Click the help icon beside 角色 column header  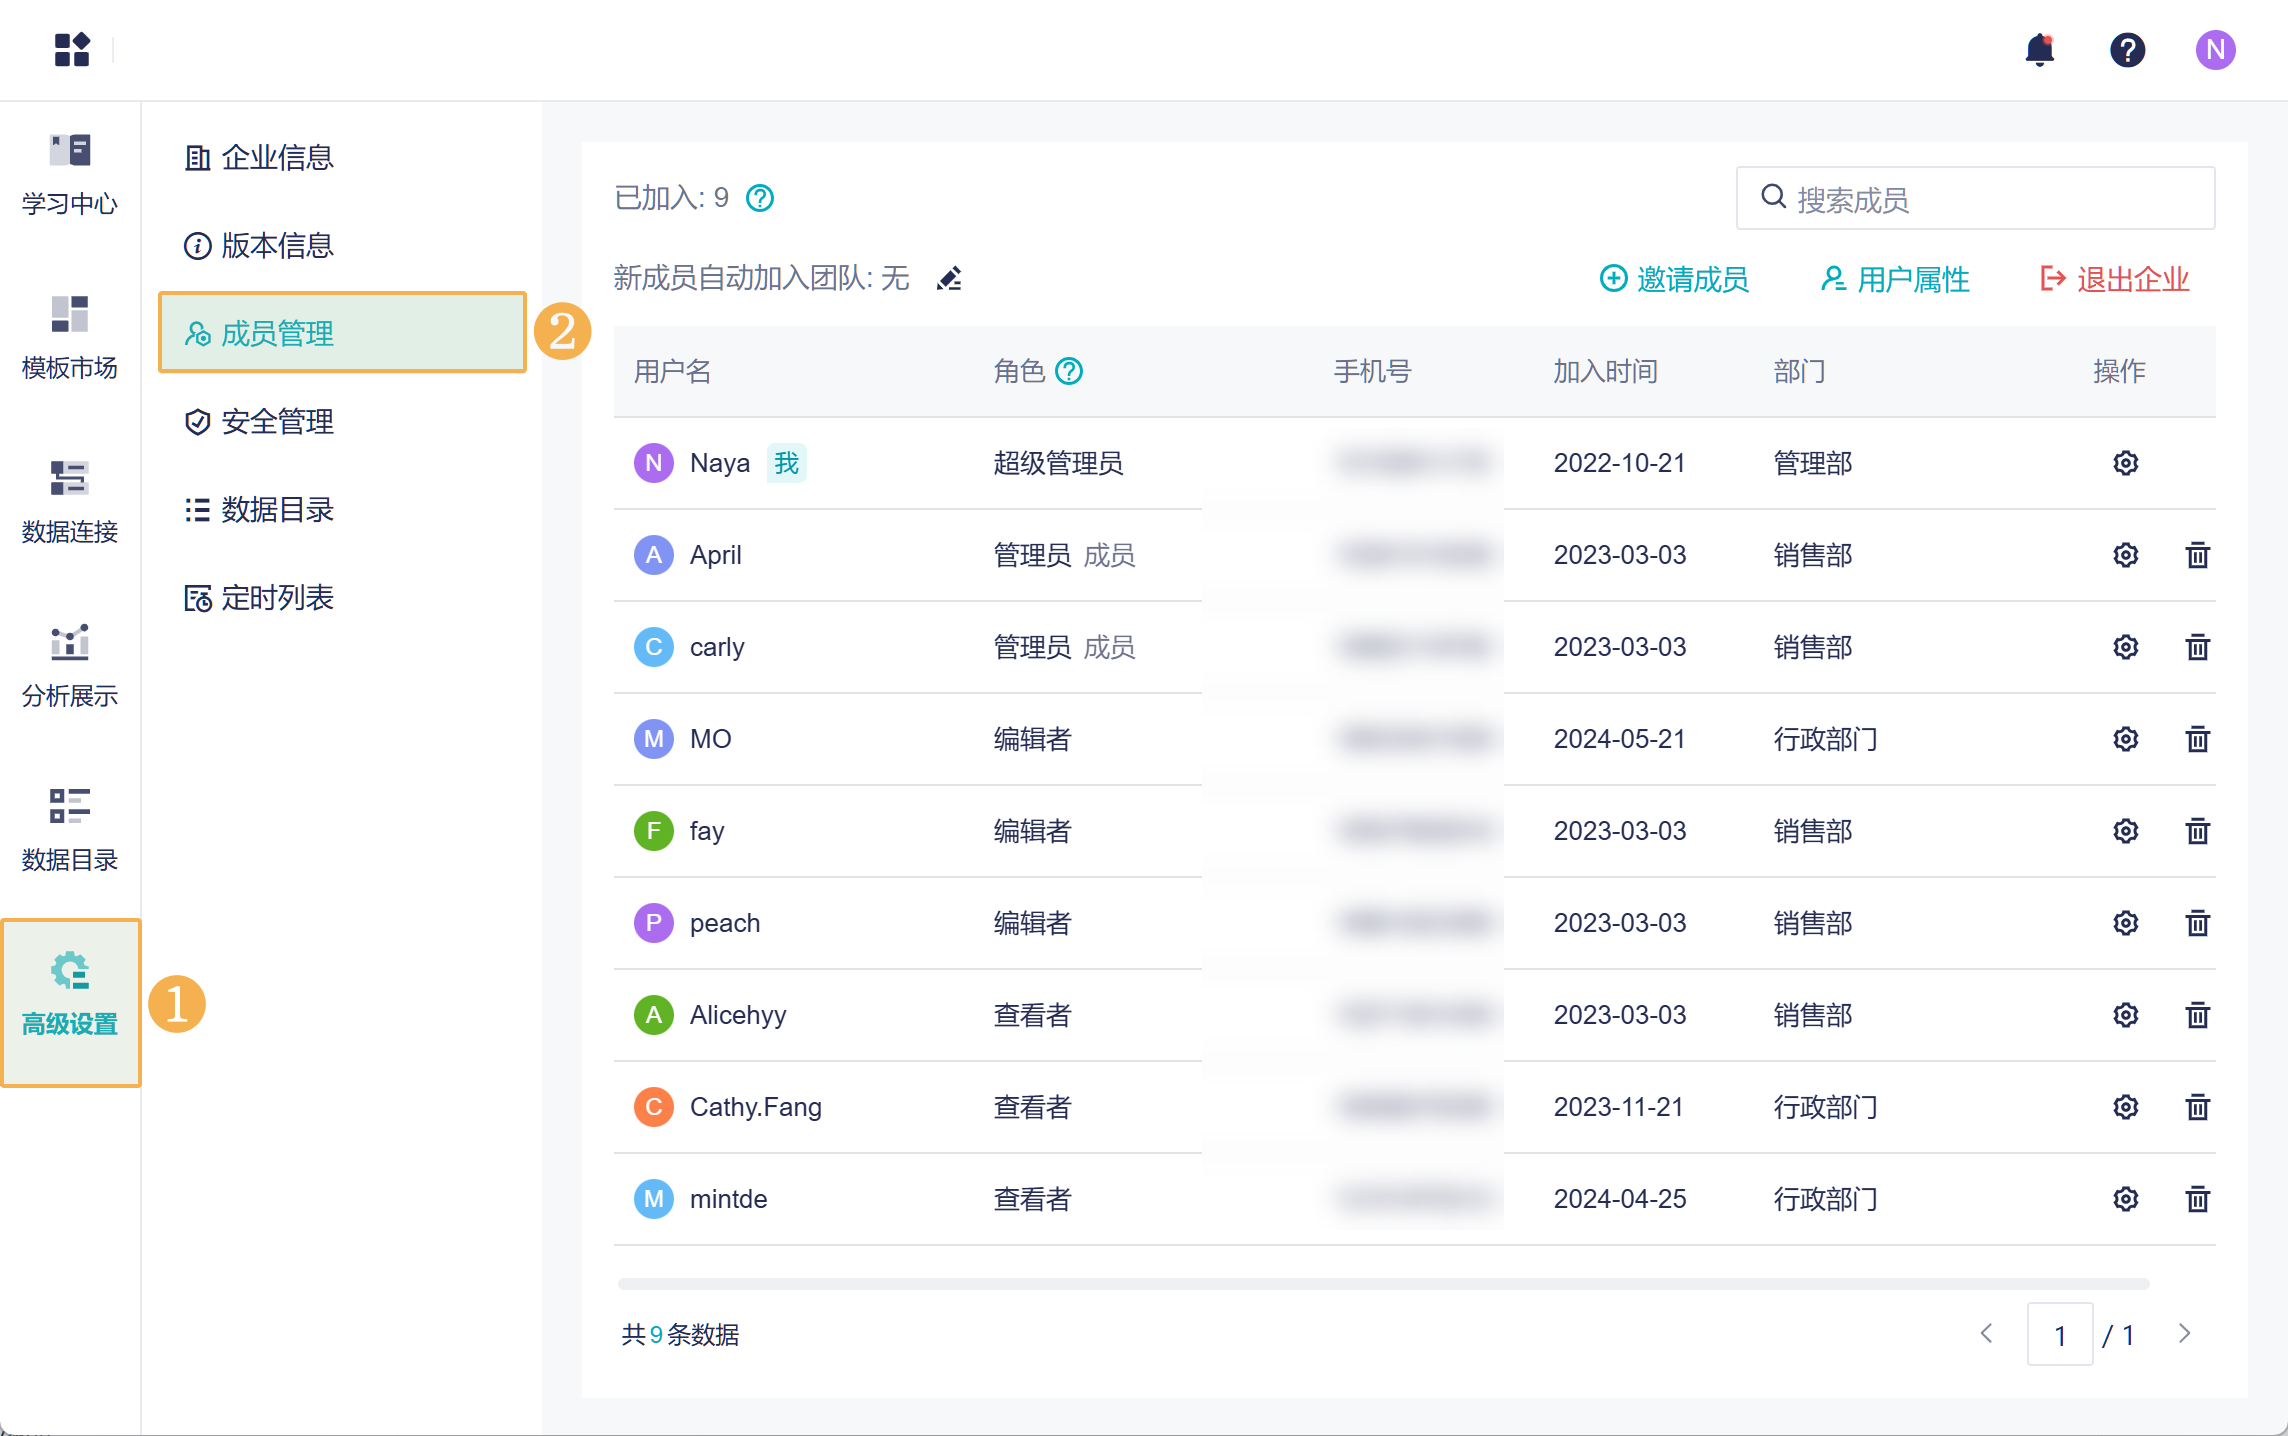[1069, 371]
